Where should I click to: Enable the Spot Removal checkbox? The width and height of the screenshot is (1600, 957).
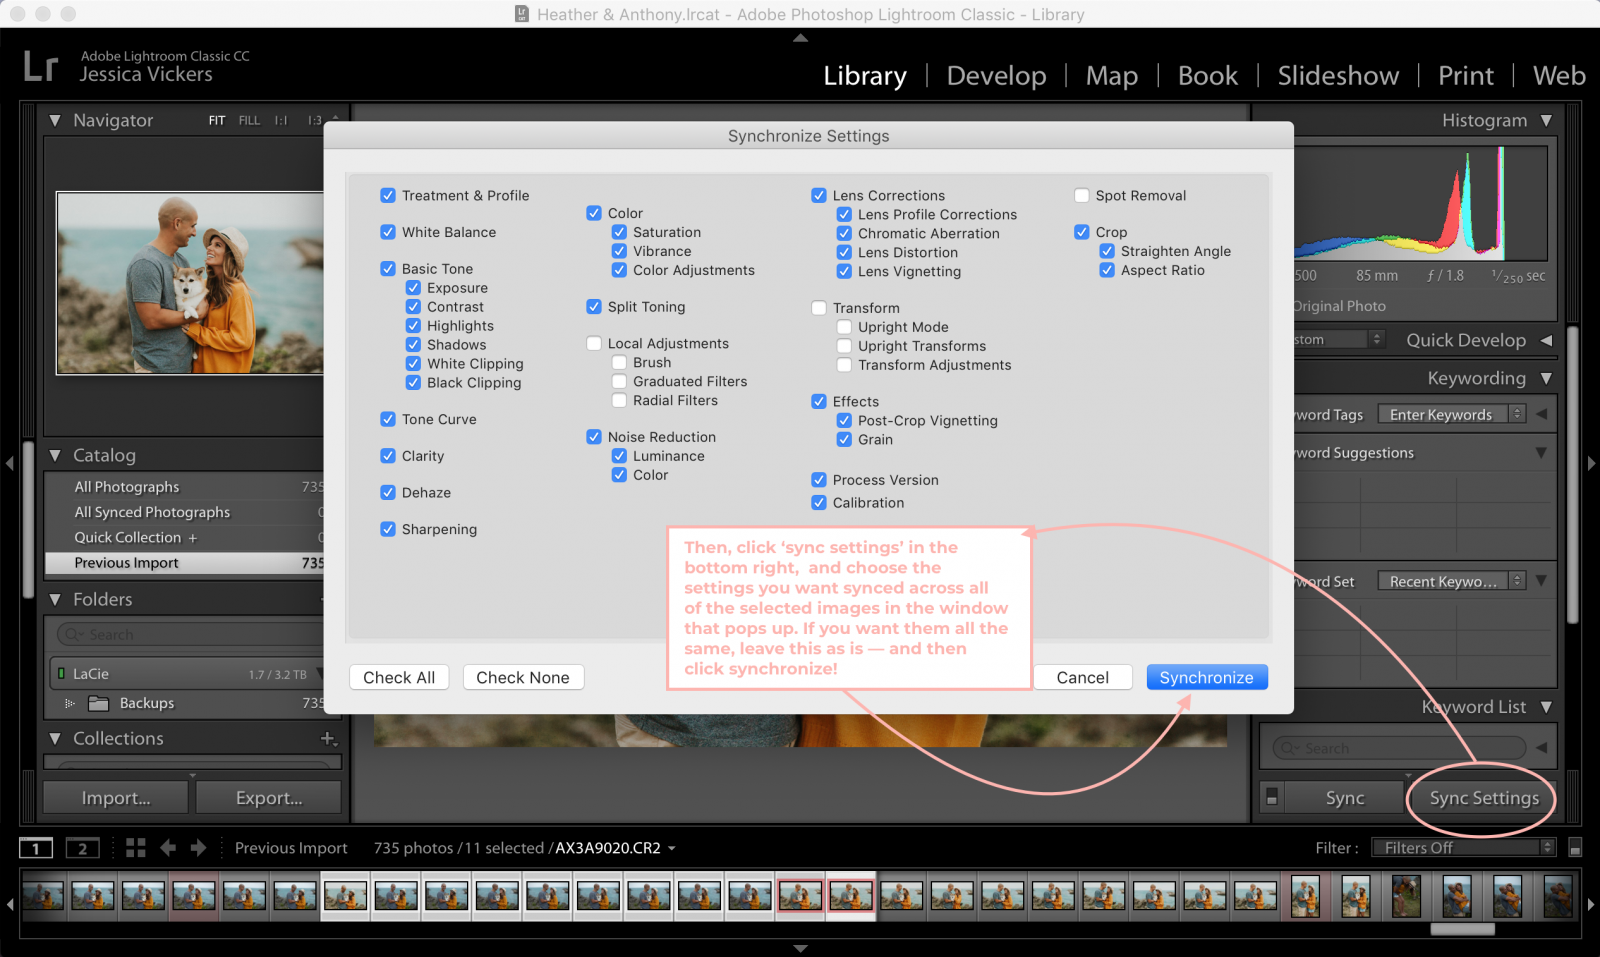[1082, 195]
